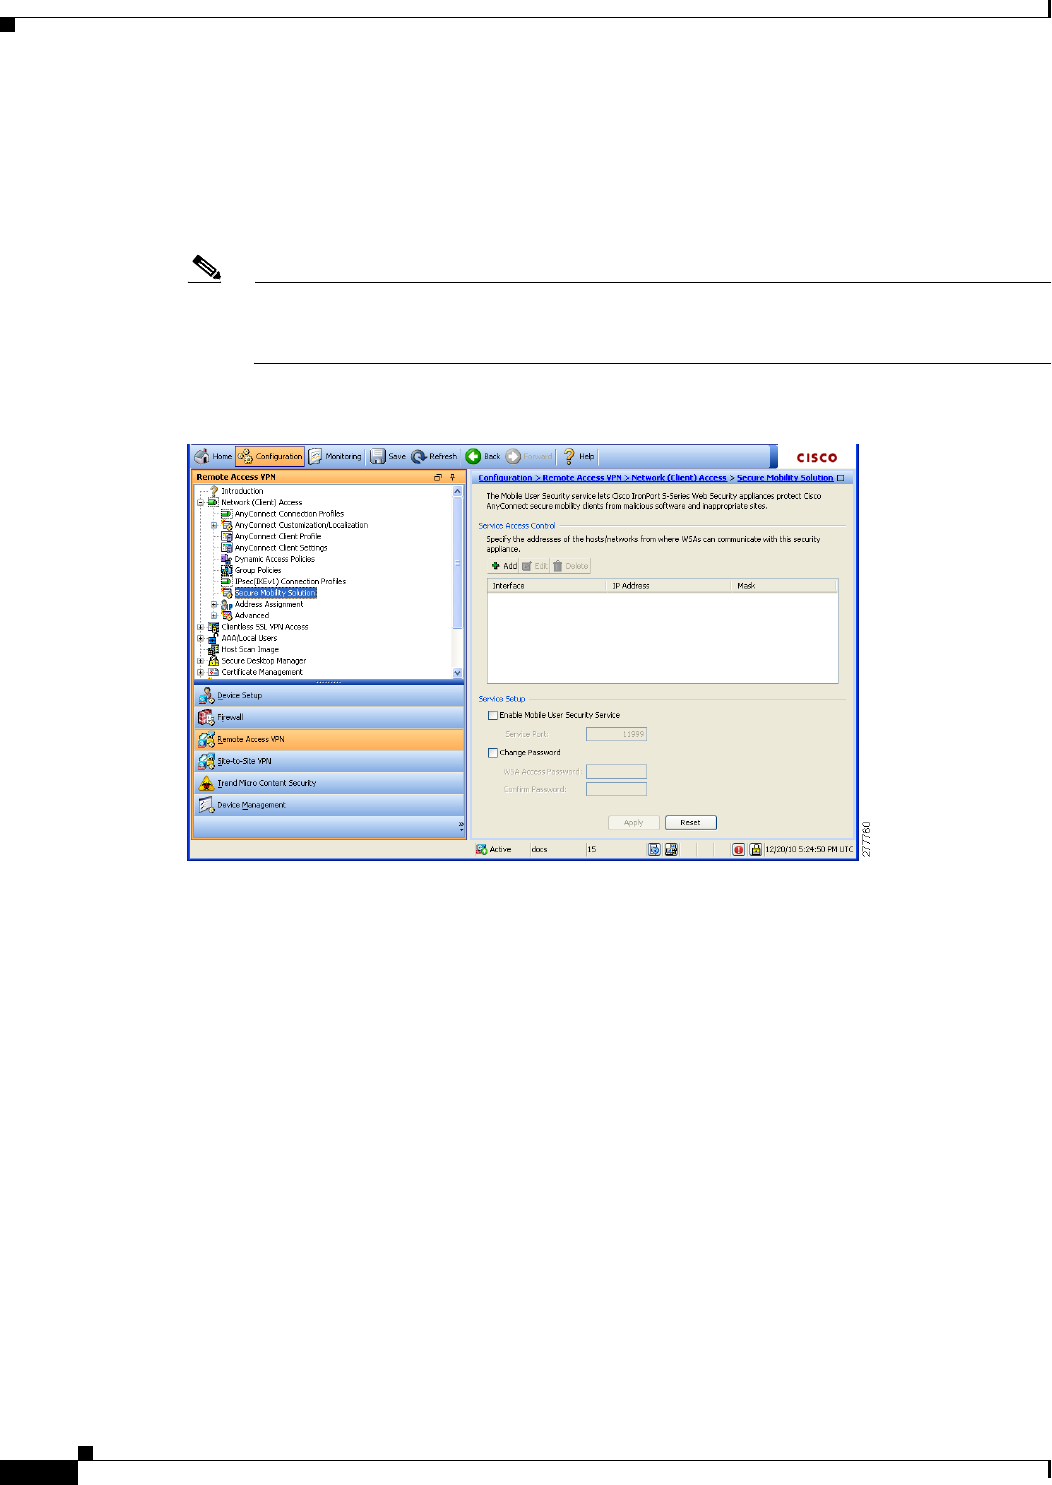Image resolution: width=1052 pixels, height=1485 pixels.
Task: Click the Confirm Password field
Action: [x=617, y=789]
